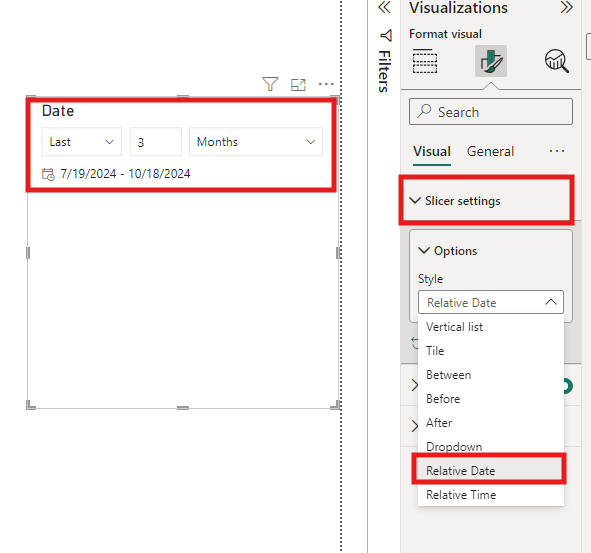Open the Filters pane megaphone icon
The width and height of the screenshot is (591, 553).
(x=386, y=35)
